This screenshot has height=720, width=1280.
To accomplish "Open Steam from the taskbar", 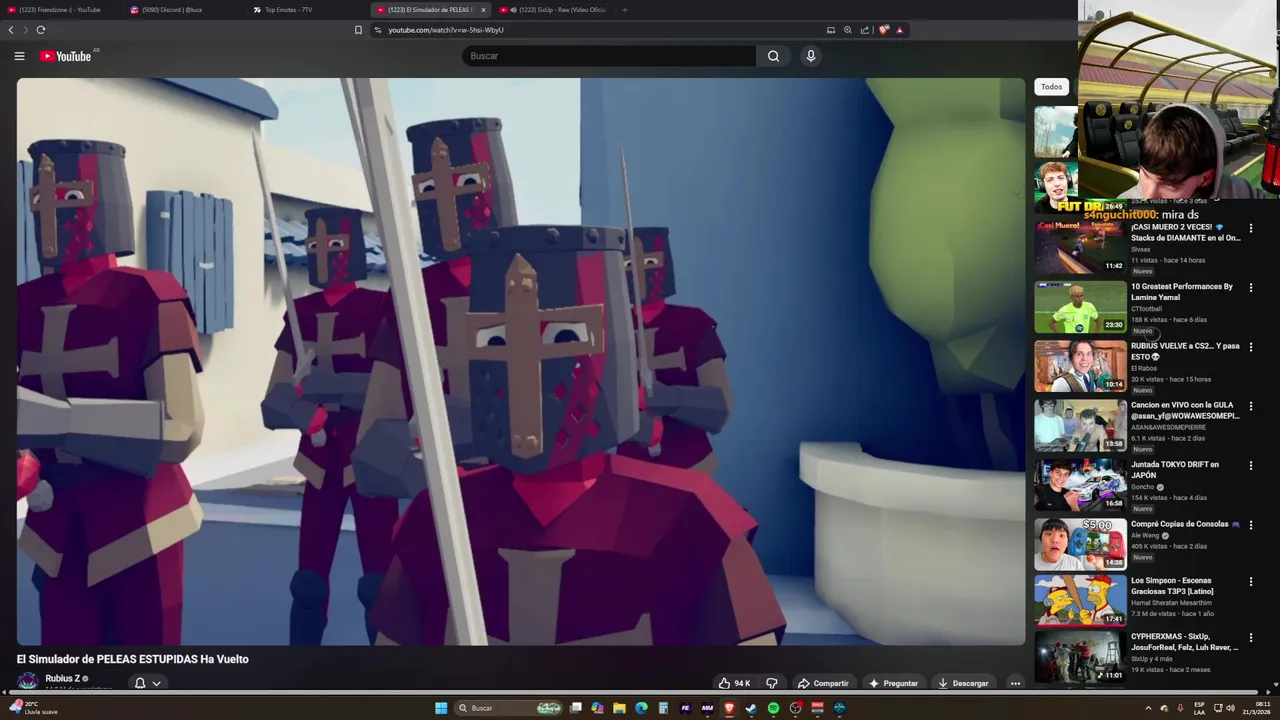I will 751,708.
